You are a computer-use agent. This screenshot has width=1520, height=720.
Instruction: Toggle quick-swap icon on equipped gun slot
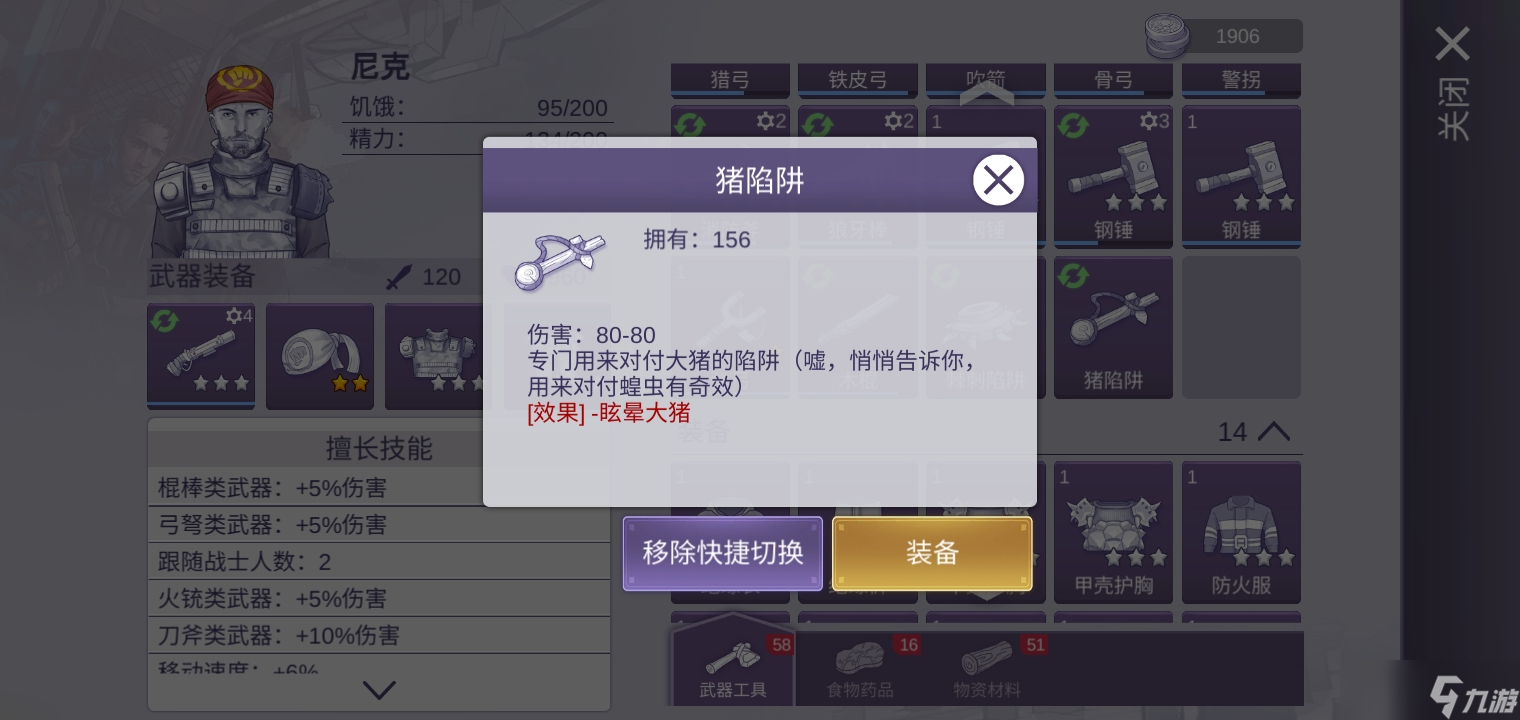coord(165,320)
